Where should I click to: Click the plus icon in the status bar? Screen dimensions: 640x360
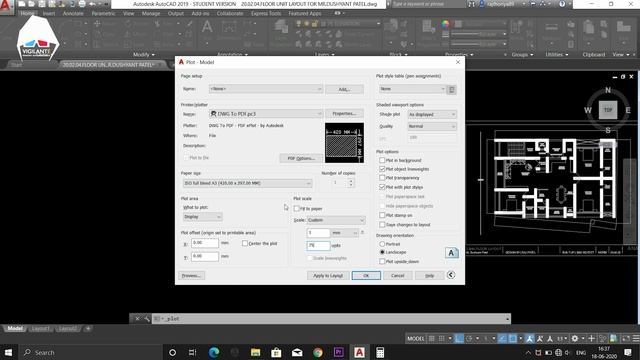591,338
